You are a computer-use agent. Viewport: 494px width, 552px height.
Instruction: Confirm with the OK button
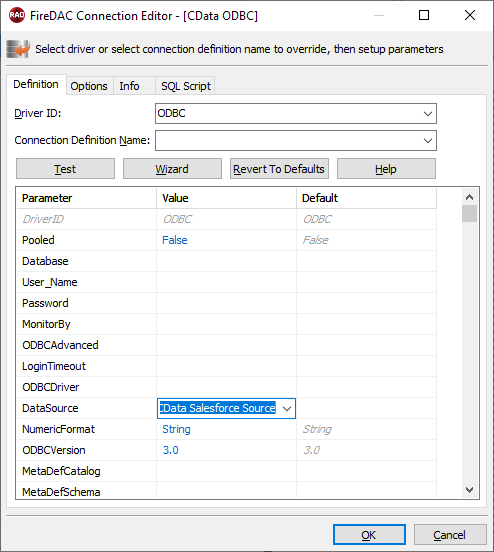(x=369, y=535)
